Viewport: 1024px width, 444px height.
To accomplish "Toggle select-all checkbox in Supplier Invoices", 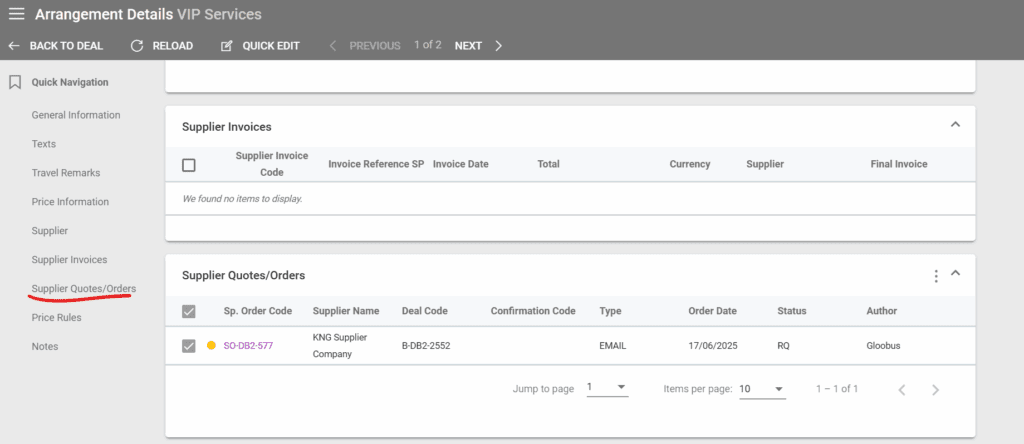I will [189, 165].
